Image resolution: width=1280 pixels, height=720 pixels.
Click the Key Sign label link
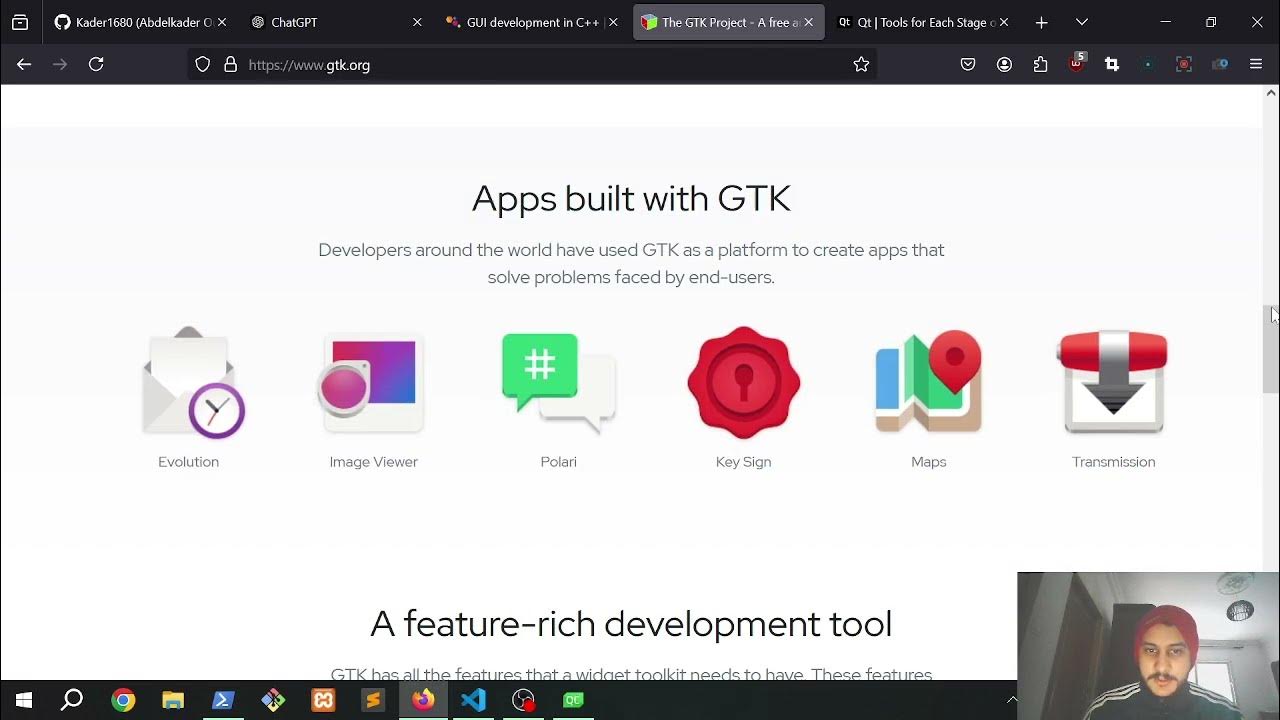(743, 462)
